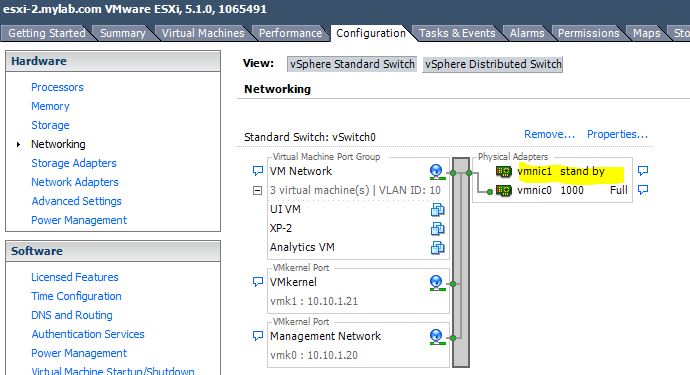Open Storage in Hardware list
Image resolution: width=690 pixels, height=375 pixels.
tap(50, 125)
